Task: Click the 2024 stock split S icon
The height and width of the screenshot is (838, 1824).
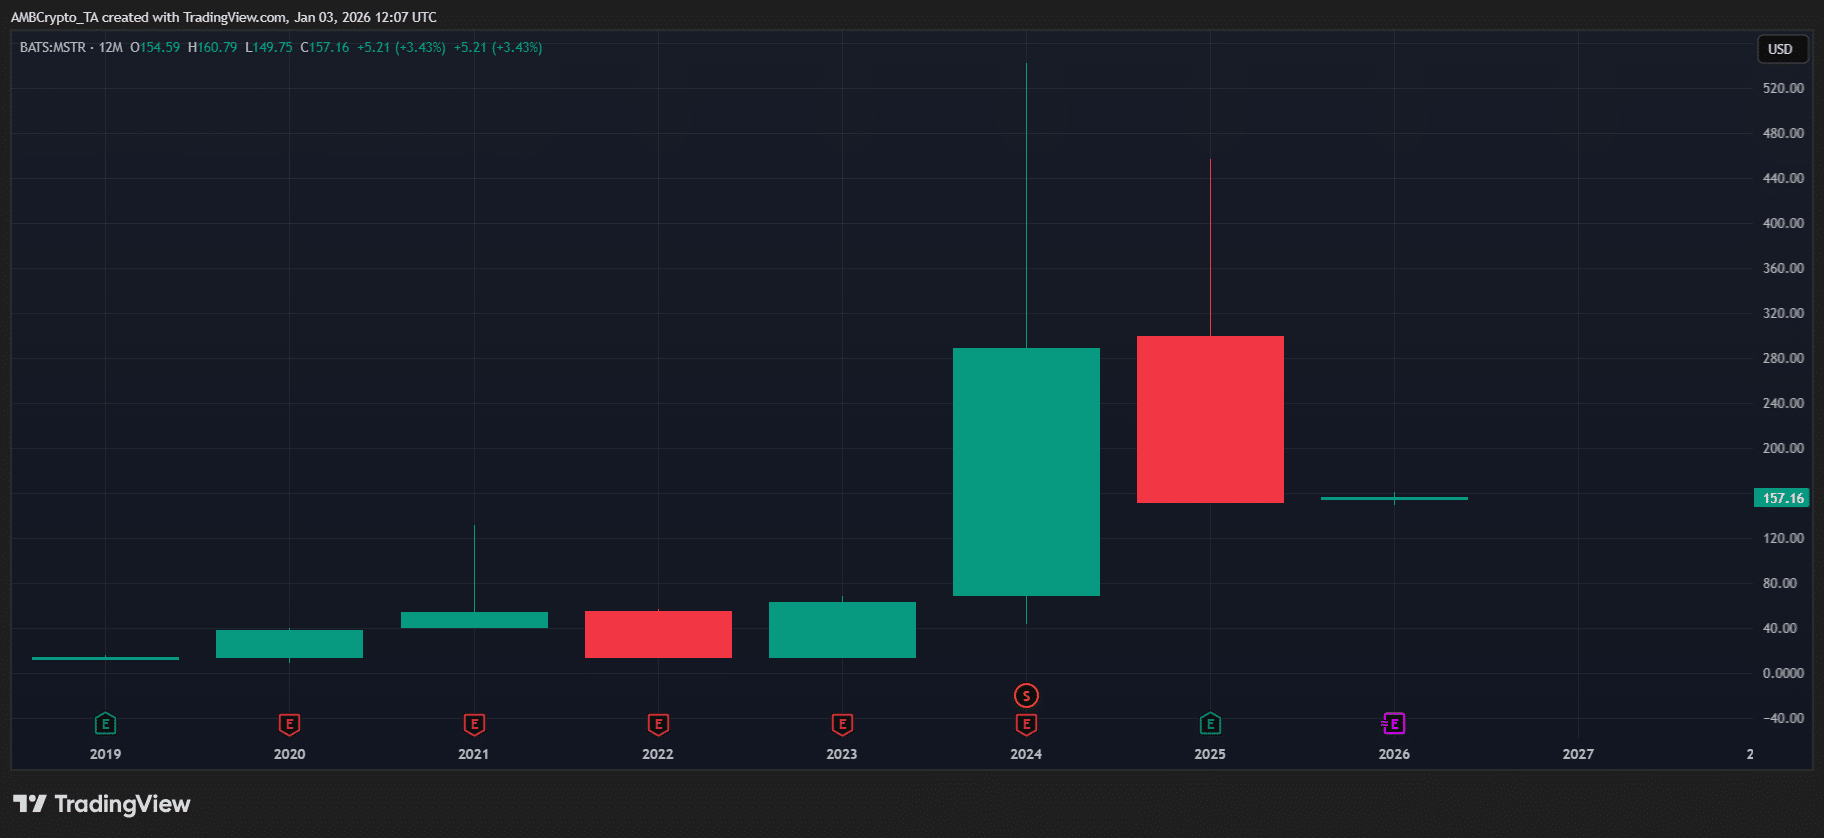Action: 1026,695
